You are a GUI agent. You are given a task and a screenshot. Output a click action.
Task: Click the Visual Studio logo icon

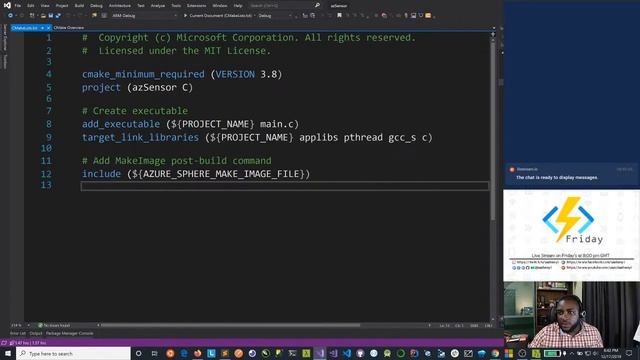(7, 5)
